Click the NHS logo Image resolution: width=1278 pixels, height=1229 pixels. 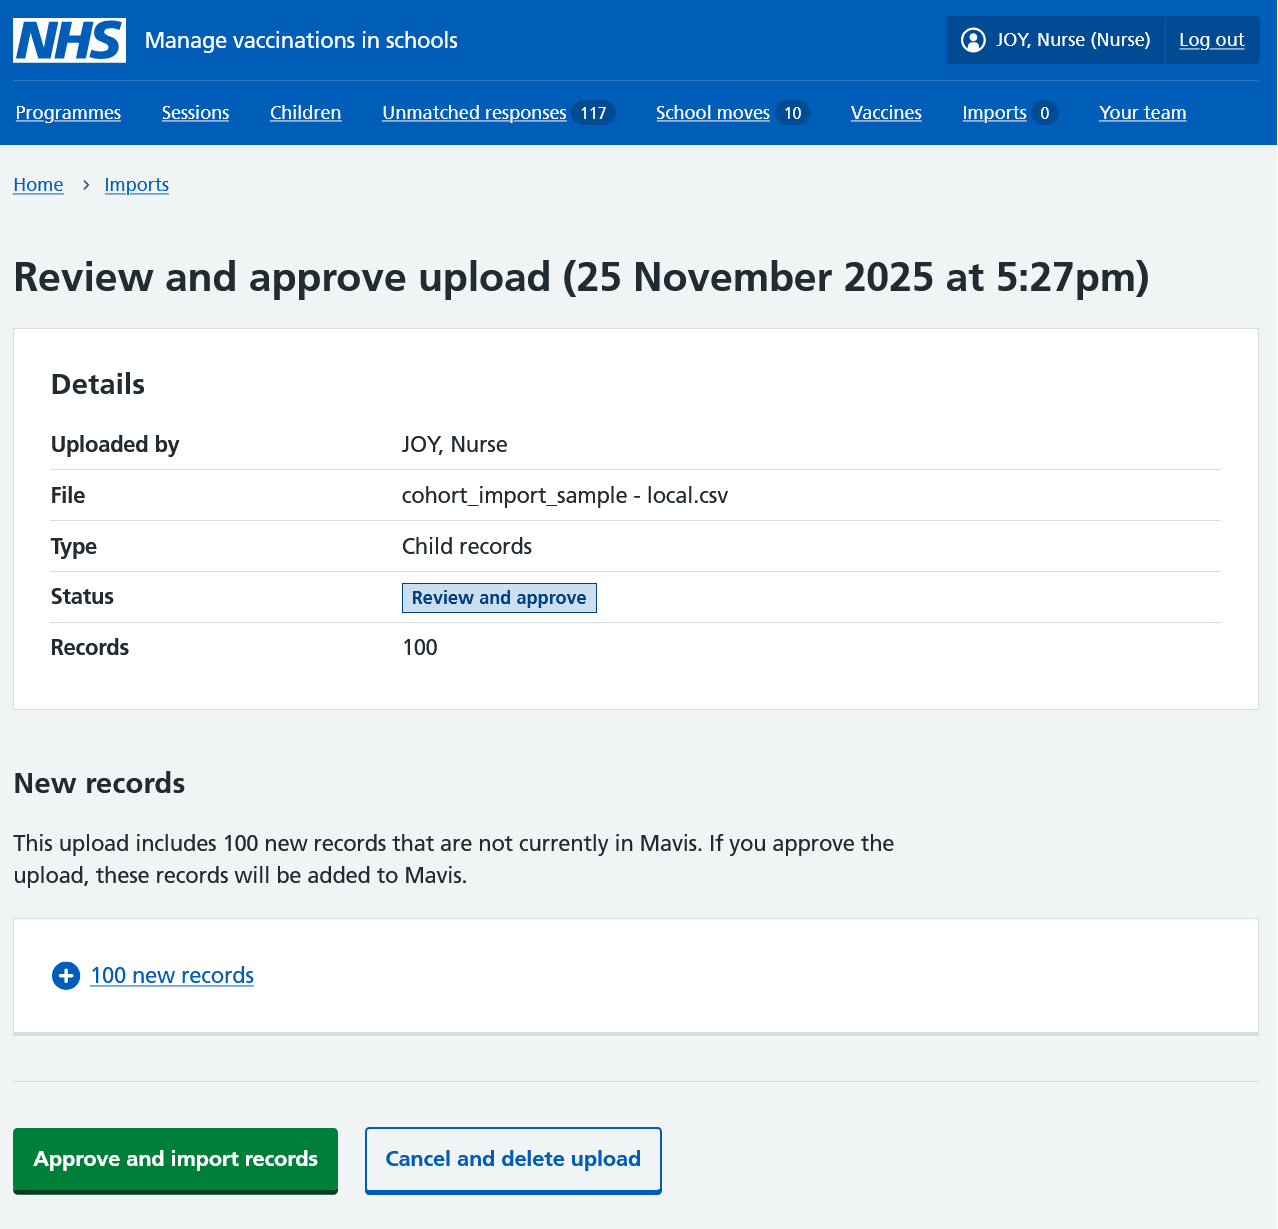point(68,40)
